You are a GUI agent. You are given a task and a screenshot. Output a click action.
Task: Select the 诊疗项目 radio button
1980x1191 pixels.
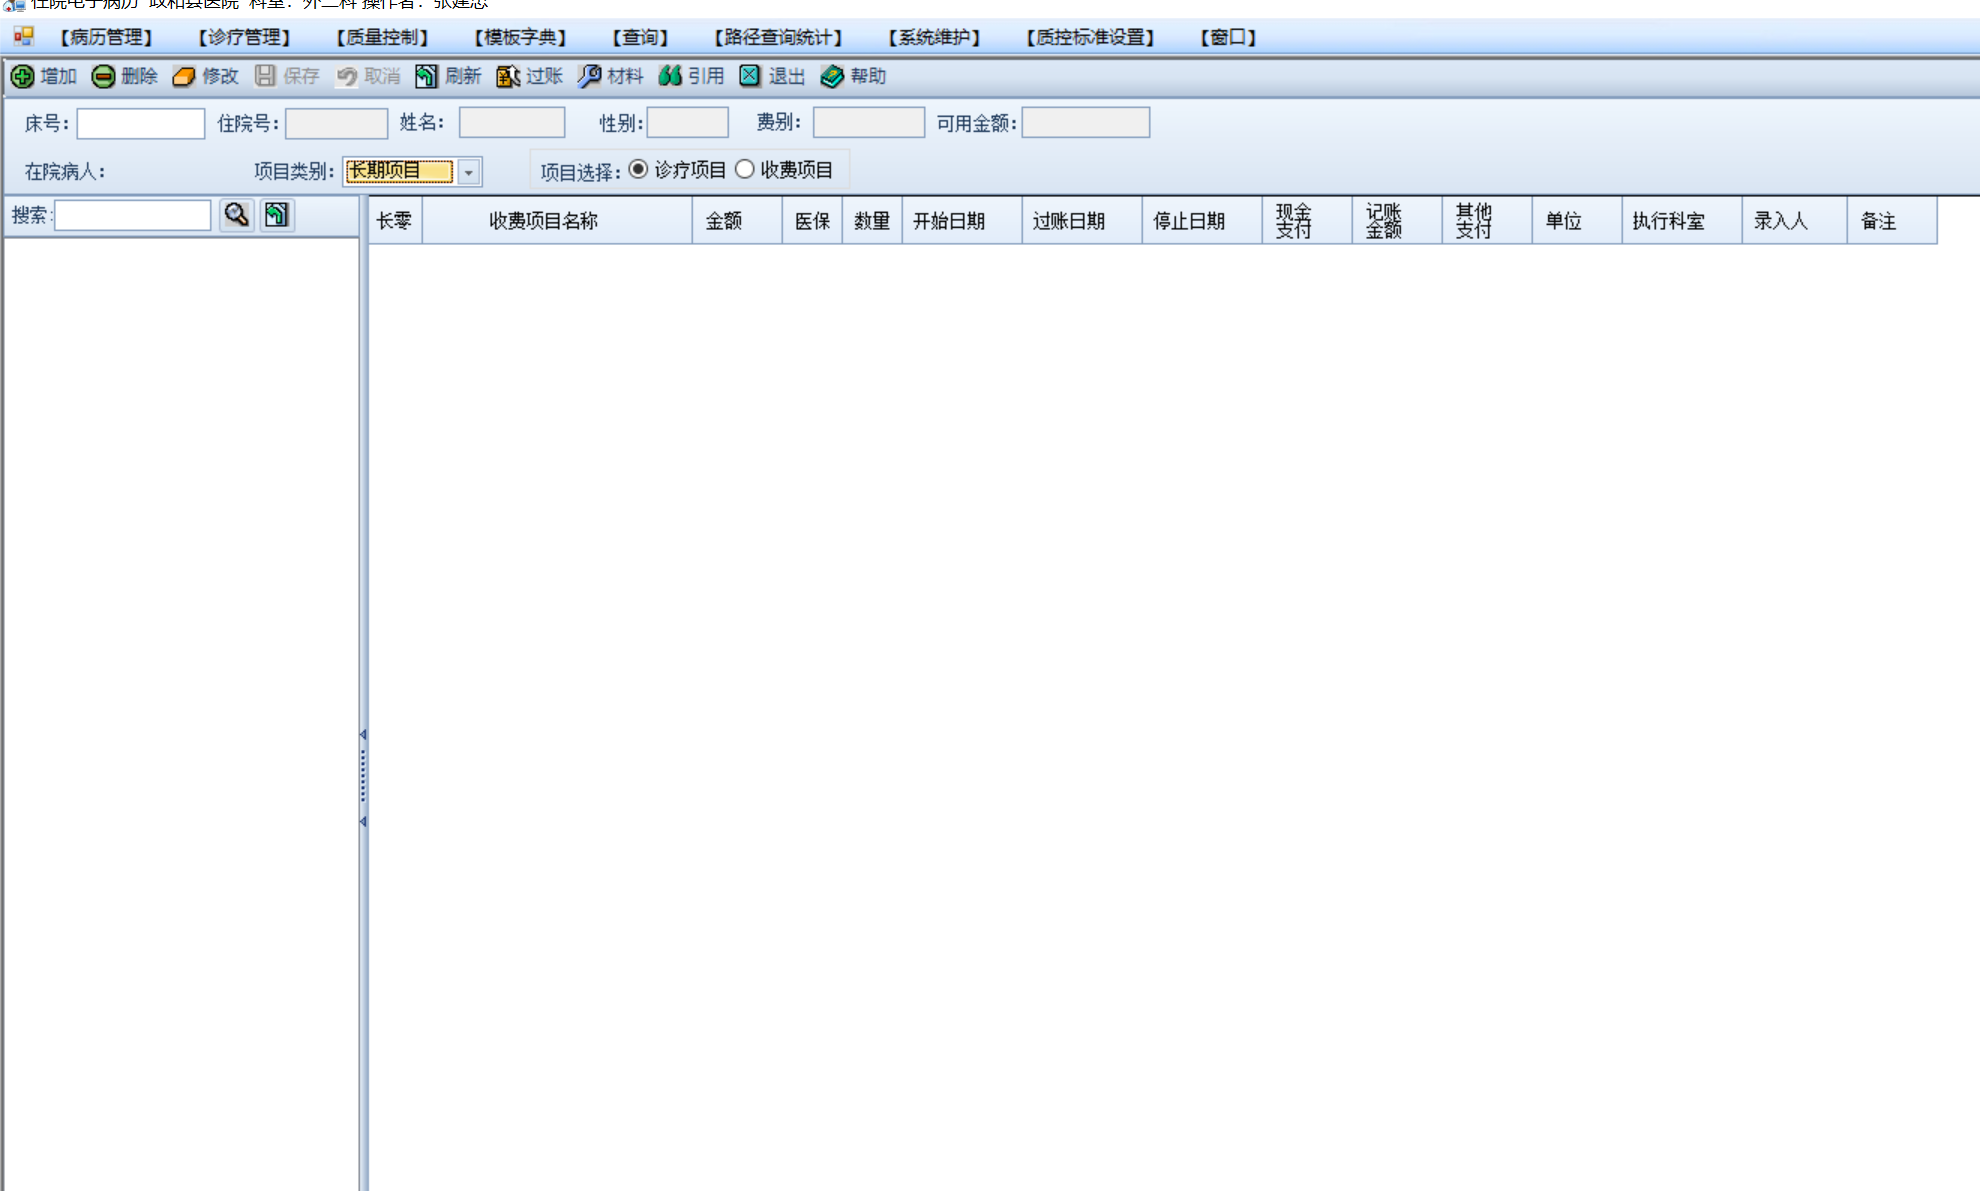pos(638,170)
